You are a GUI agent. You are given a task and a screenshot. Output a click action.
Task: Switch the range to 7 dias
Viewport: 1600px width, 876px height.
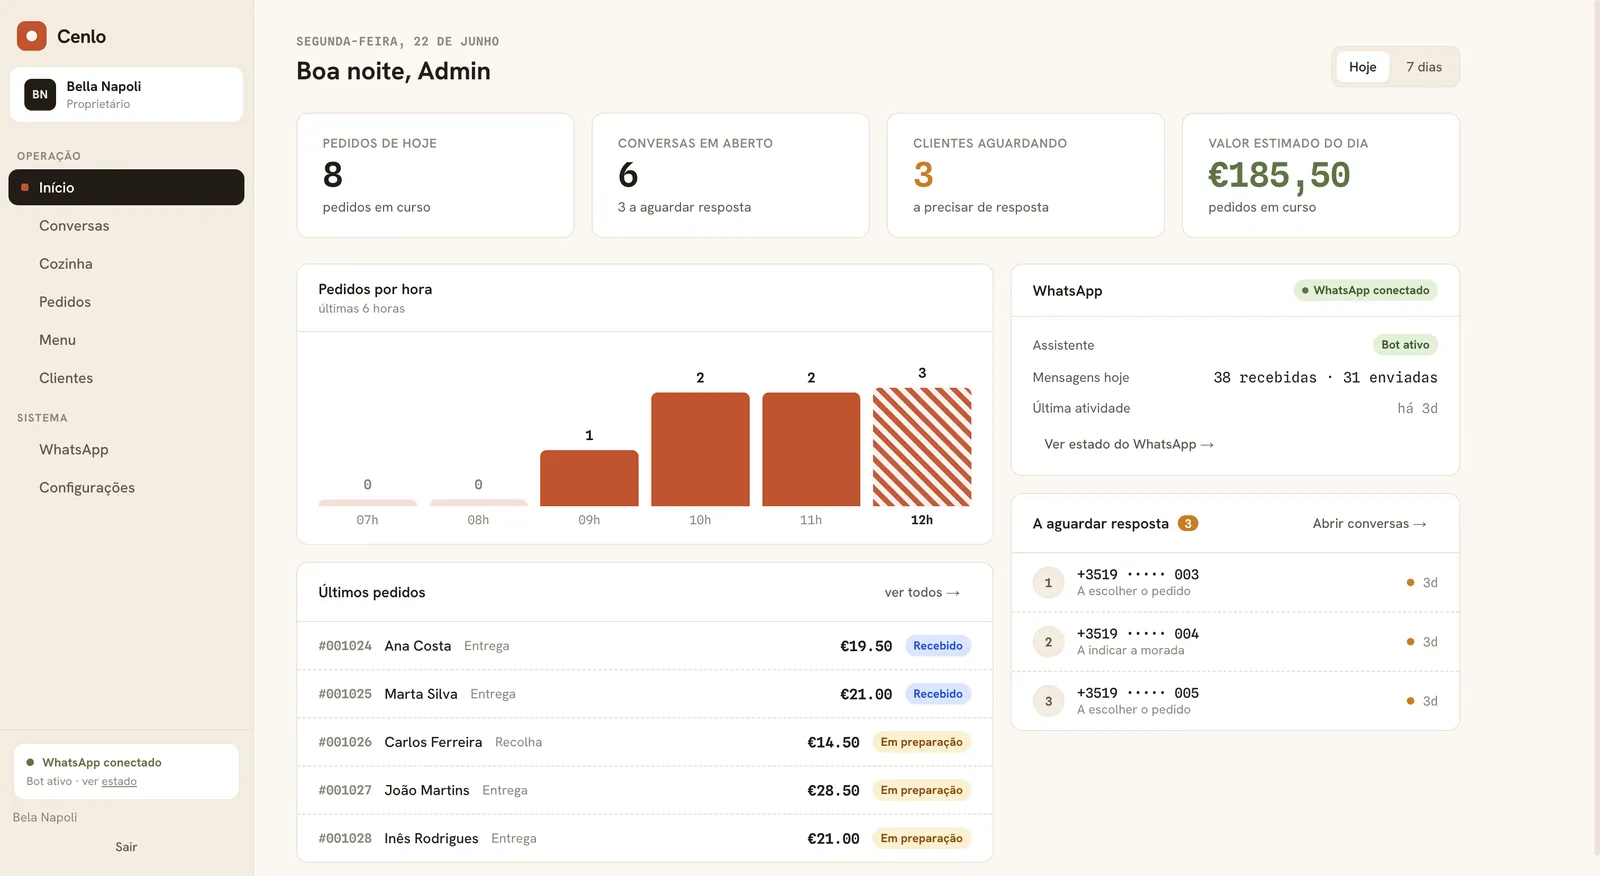1424,67
